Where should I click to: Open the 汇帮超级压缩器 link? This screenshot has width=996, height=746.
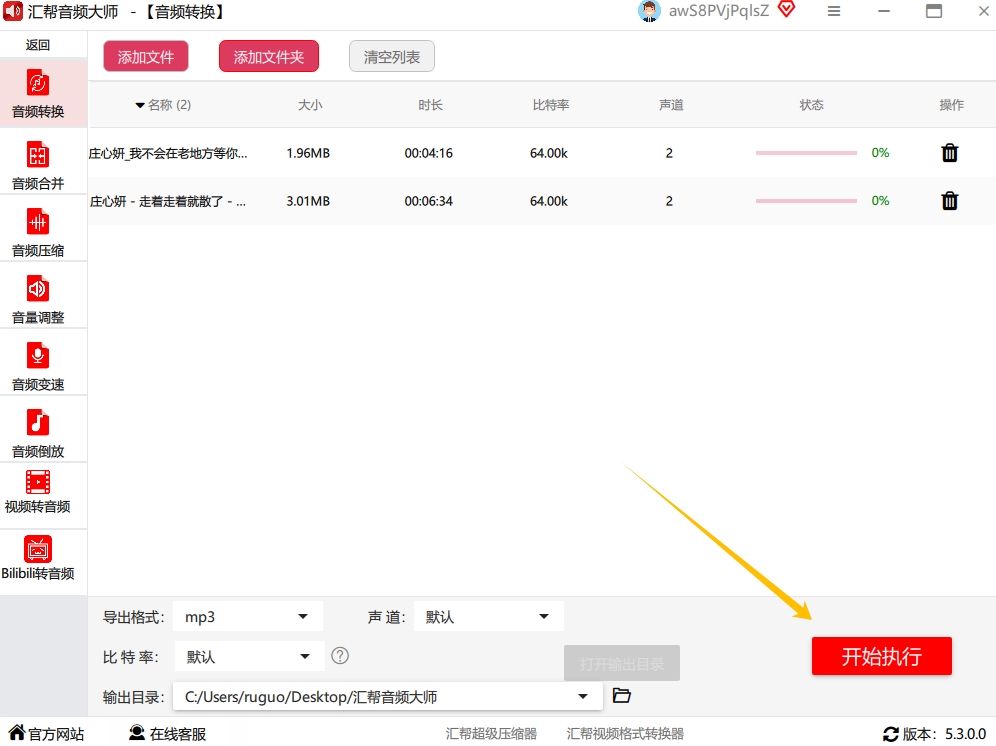pos(491,734)
